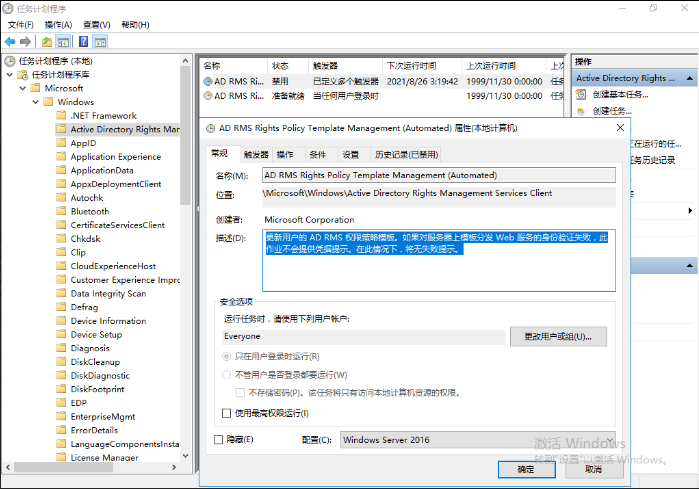Image resolution: width=699 pixels, height=489 pixels.
Task: Select the 任务计划程序 (本地) root icon
Action: coord(9,61)
